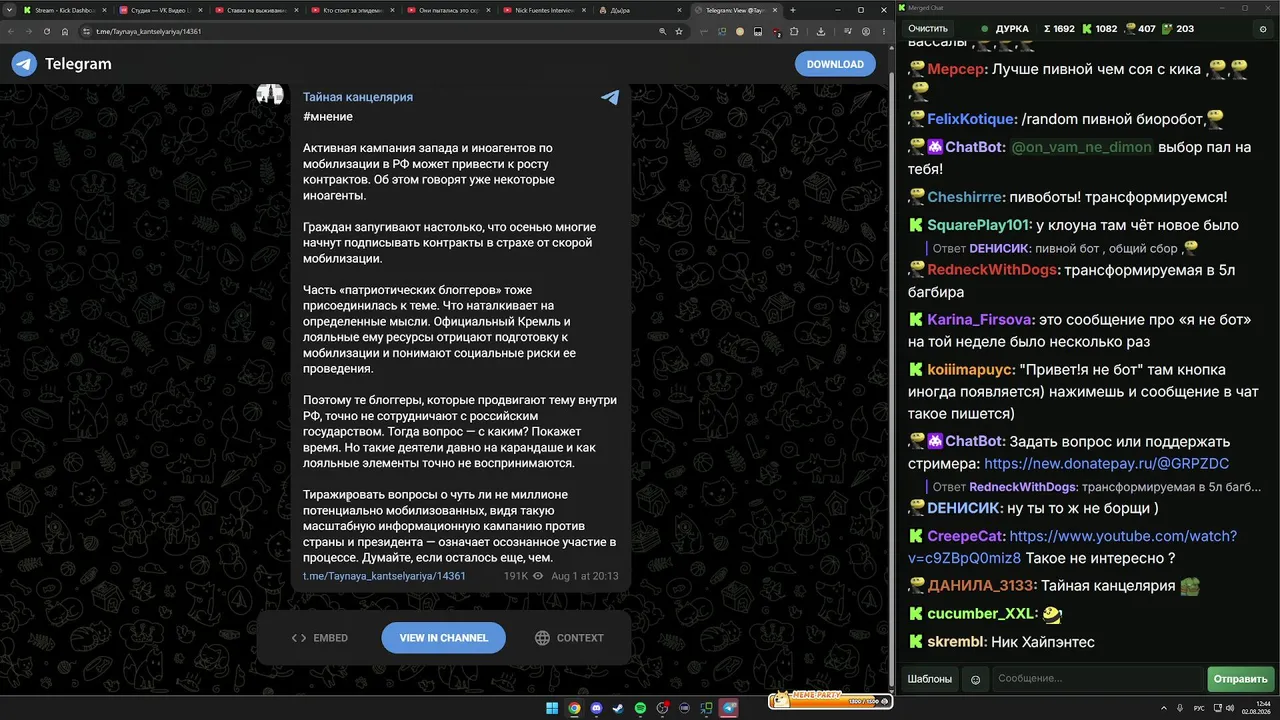Click the DOWNLOAD button on Telegram
1280x720 pixels.
click(835, 64)
